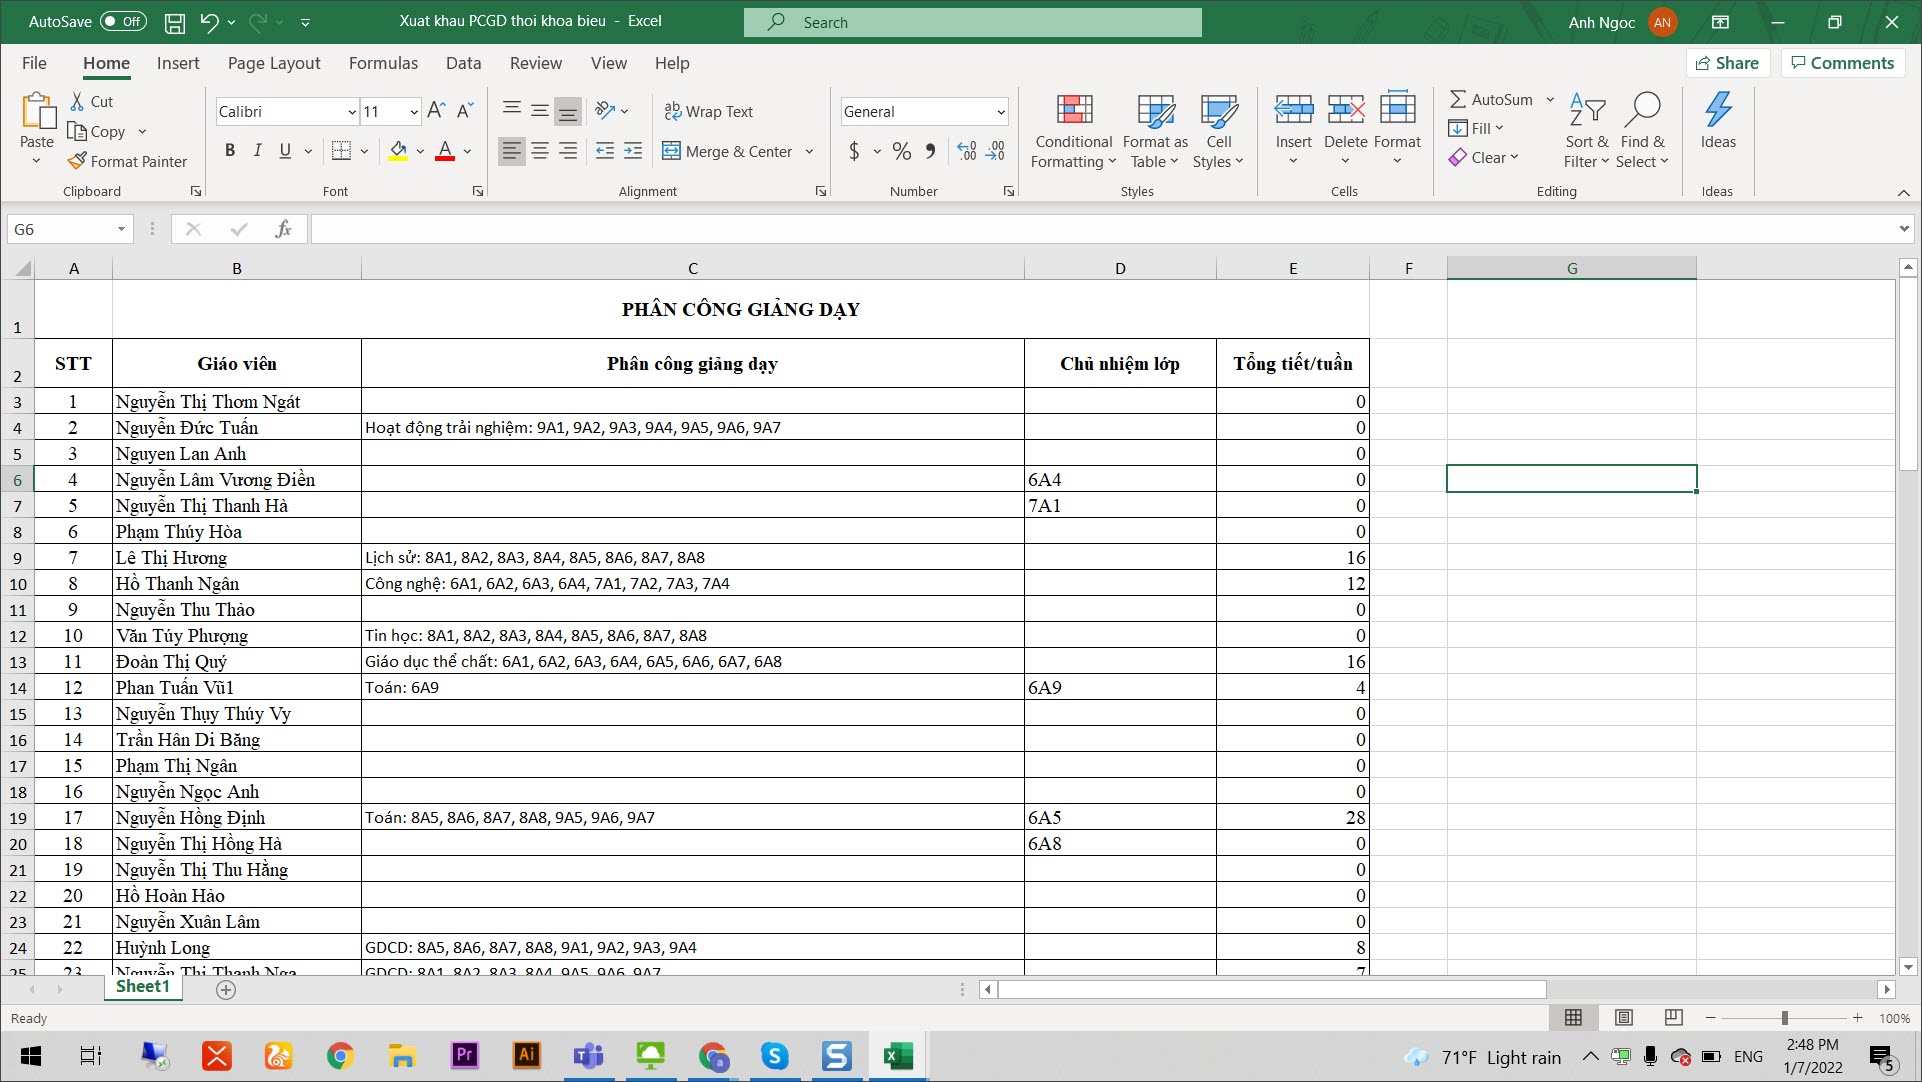This screenshot has width=1922, height=1082.
Task: Switch to the Page Layout tab
Action: (274, 63)
